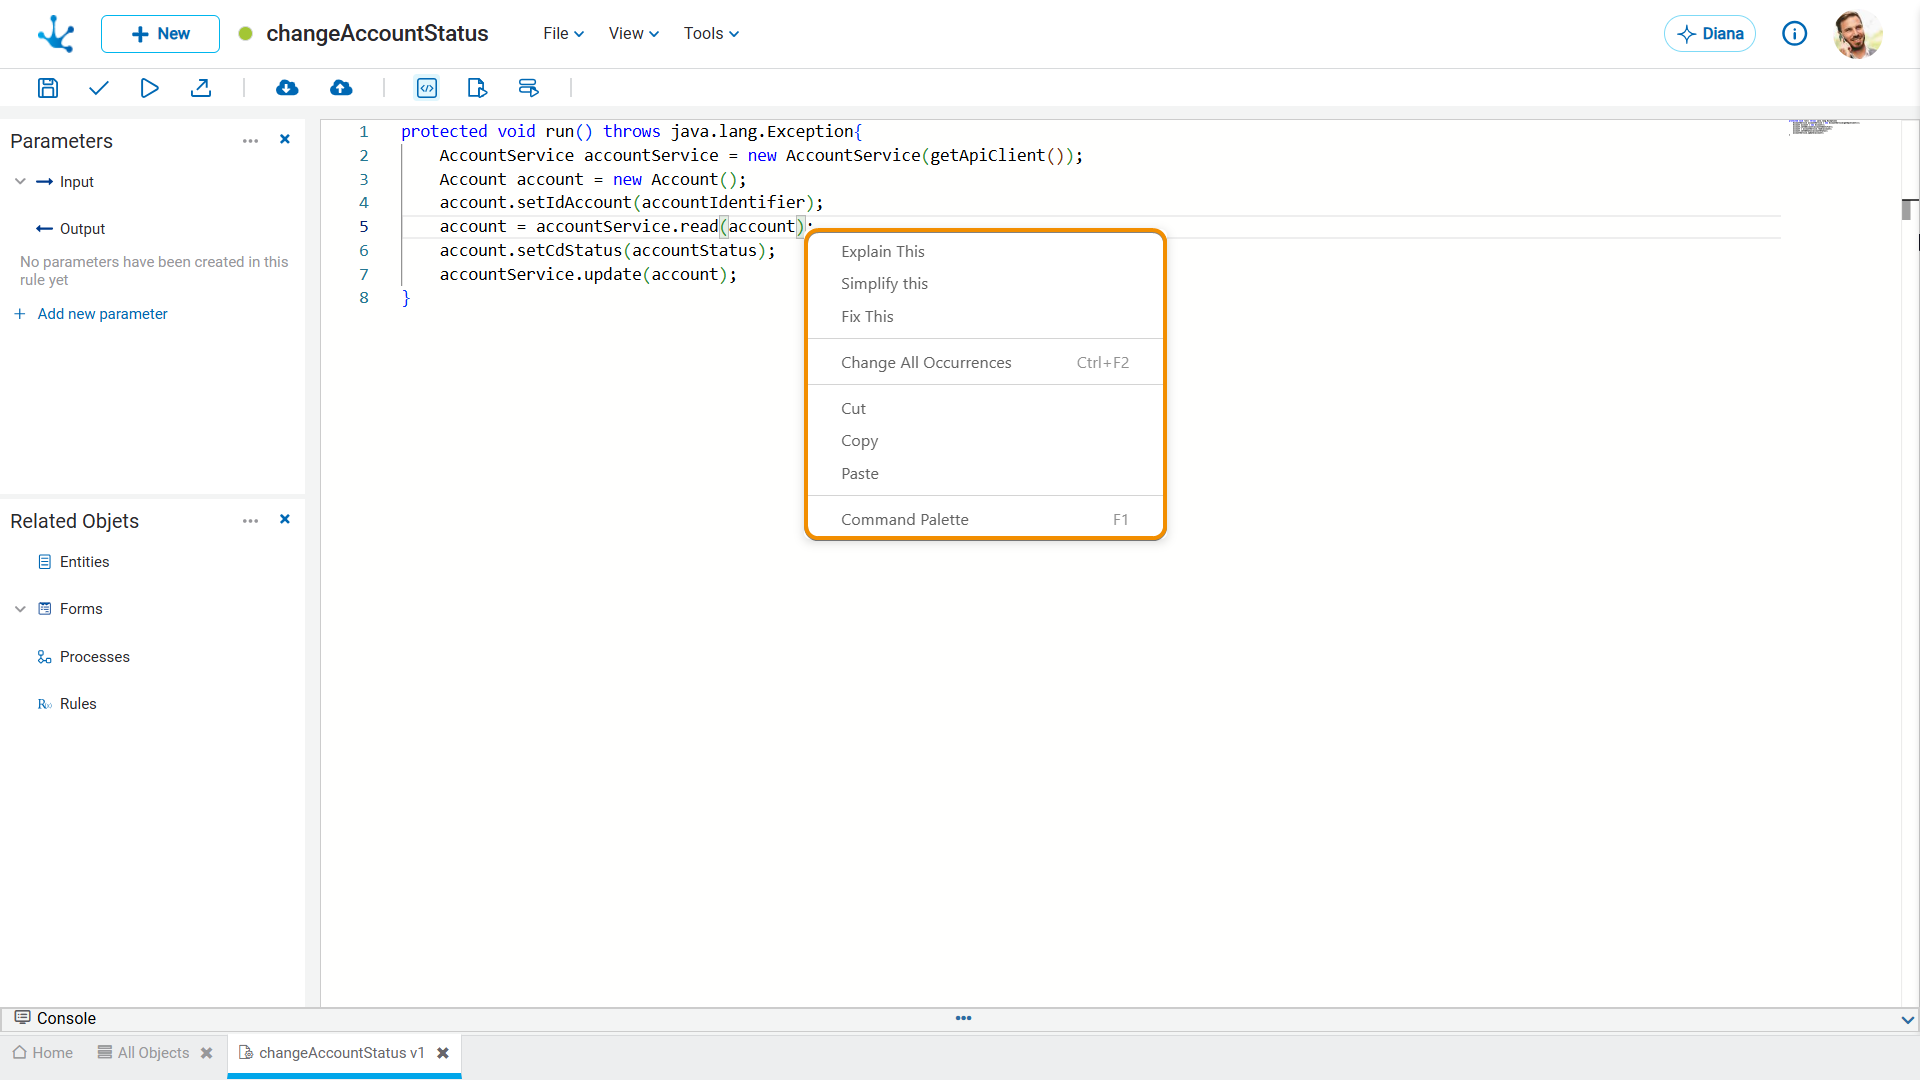Open the View menu dropdown
Image resolution: width=1920 pixels, height=1080 pixels.
click(634, 34)
